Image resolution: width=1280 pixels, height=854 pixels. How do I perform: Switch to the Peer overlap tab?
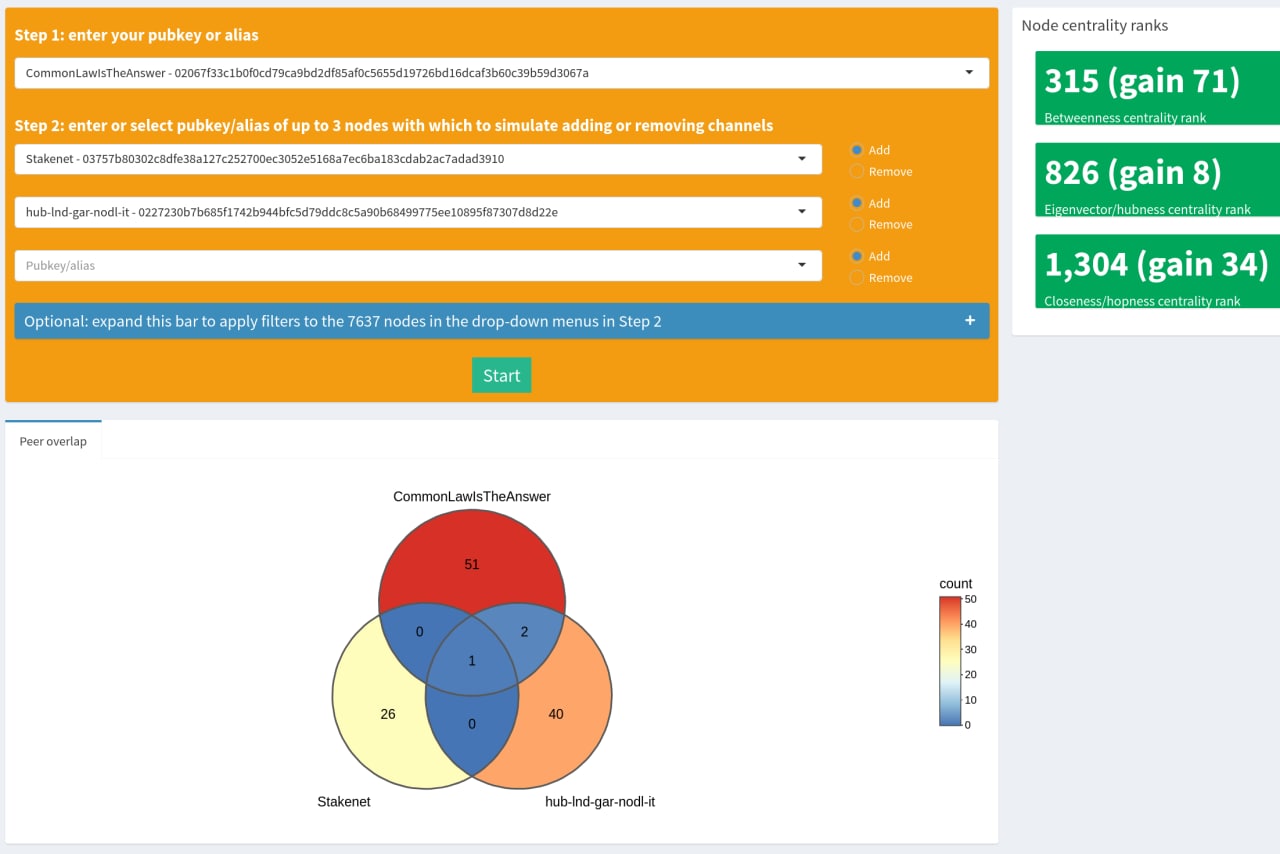point(53,441)
